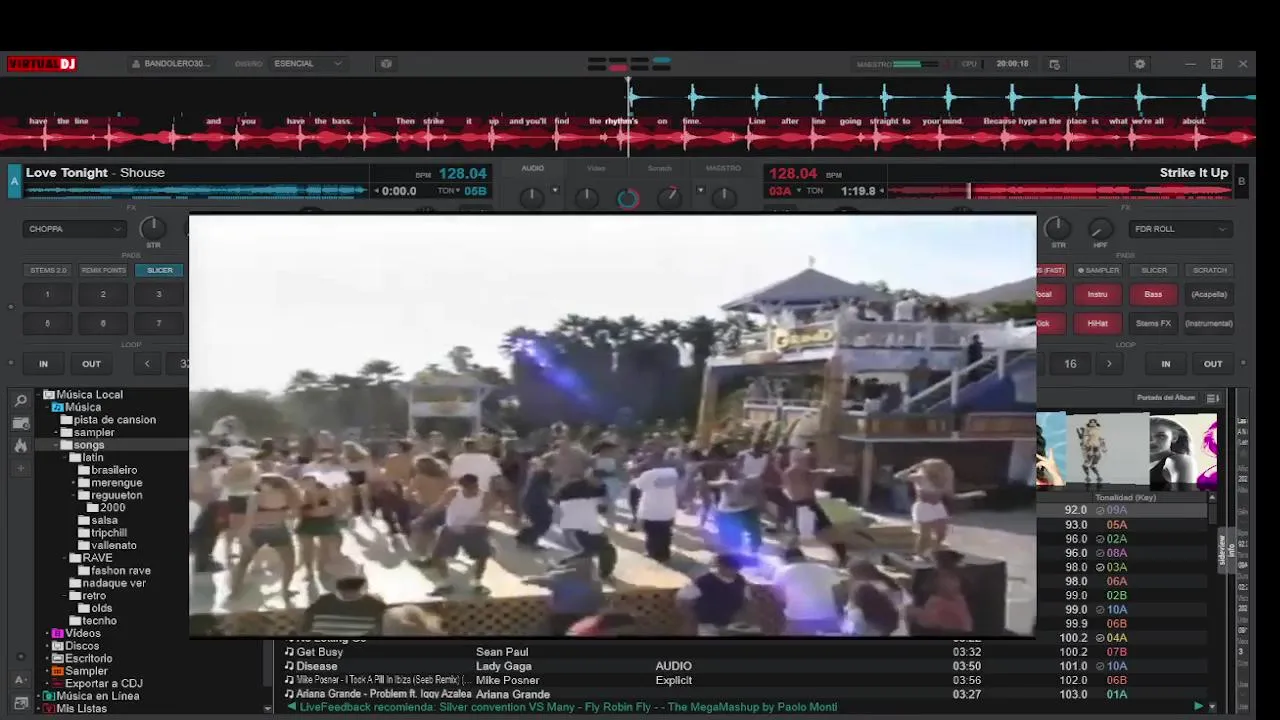The image size is (1280, 720).
Task: Set loop OUT on right deck
Action: 1213,364
